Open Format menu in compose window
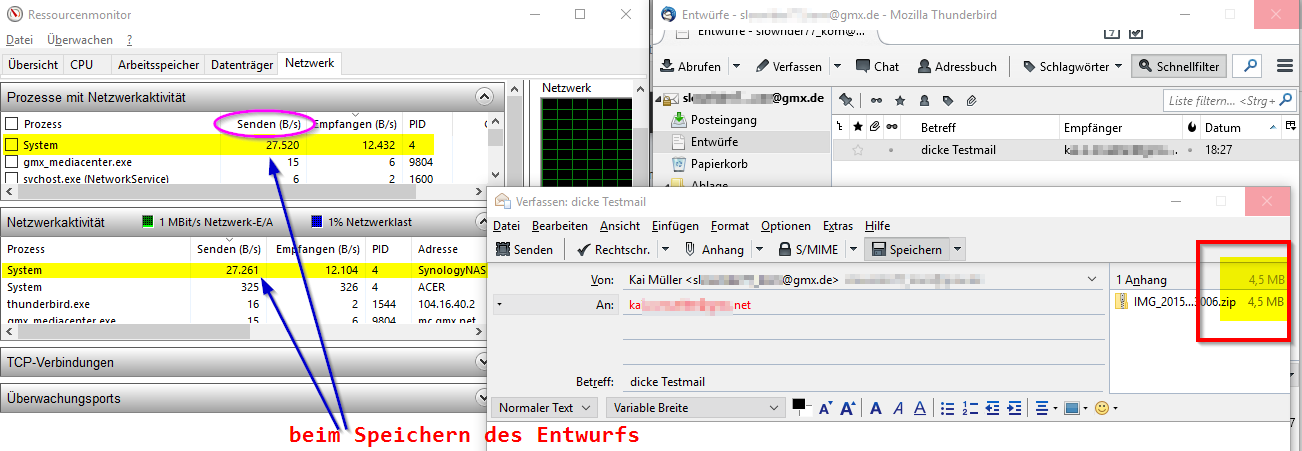The height and width of the screenshot is (451, 1302). click(730, 226)
